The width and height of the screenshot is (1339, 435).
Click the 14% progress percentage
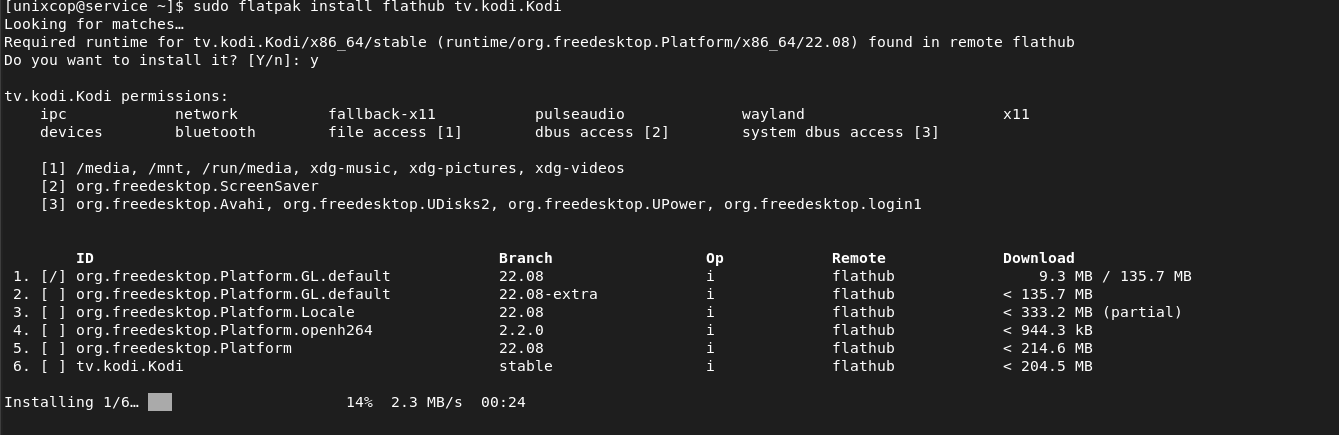[x=359, y=402]
